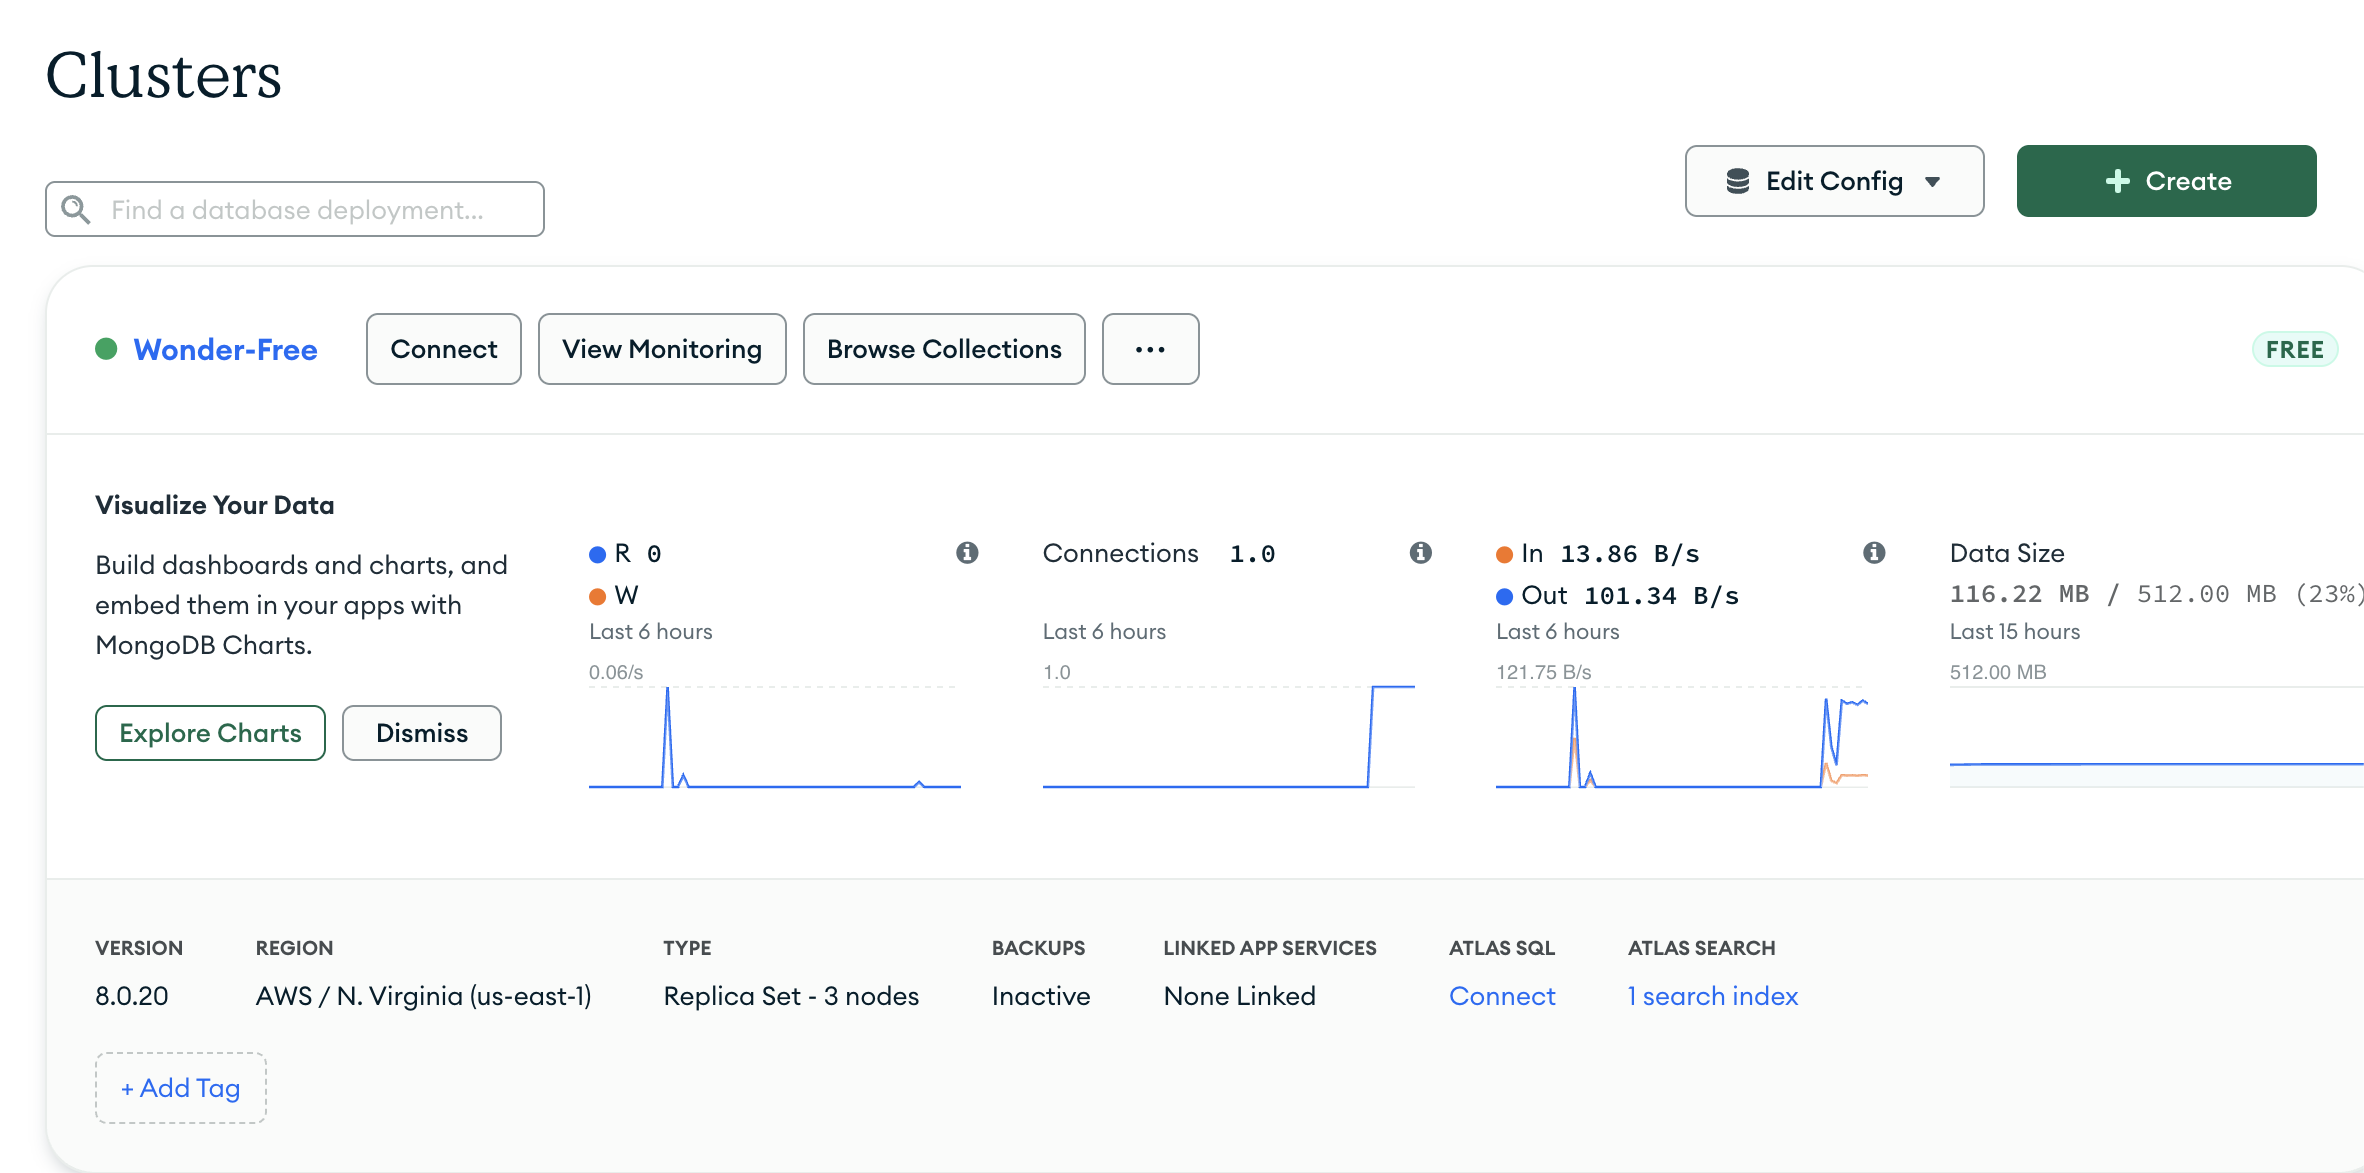Click the green cluster status dot
This screenshot has width=2364, height=1173.
(106, 349)
